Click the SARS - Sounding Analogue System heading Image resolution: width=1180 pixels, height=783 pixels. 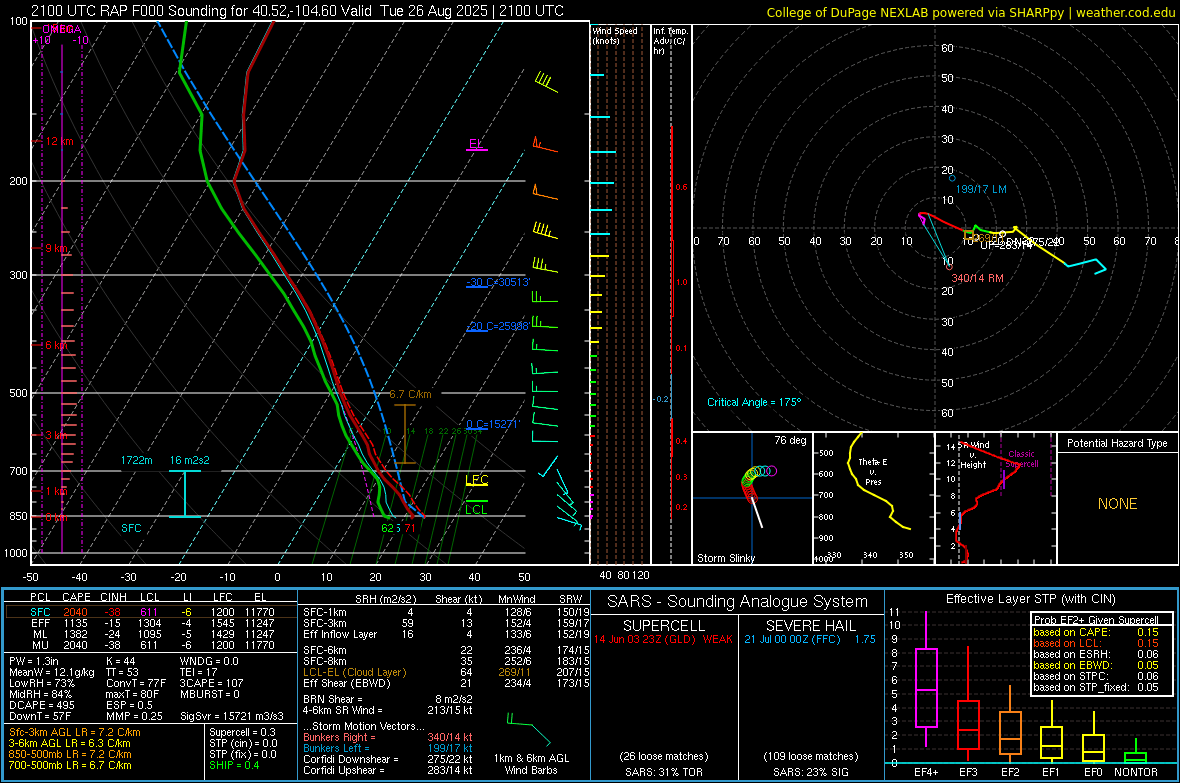(x=737, y=601)
